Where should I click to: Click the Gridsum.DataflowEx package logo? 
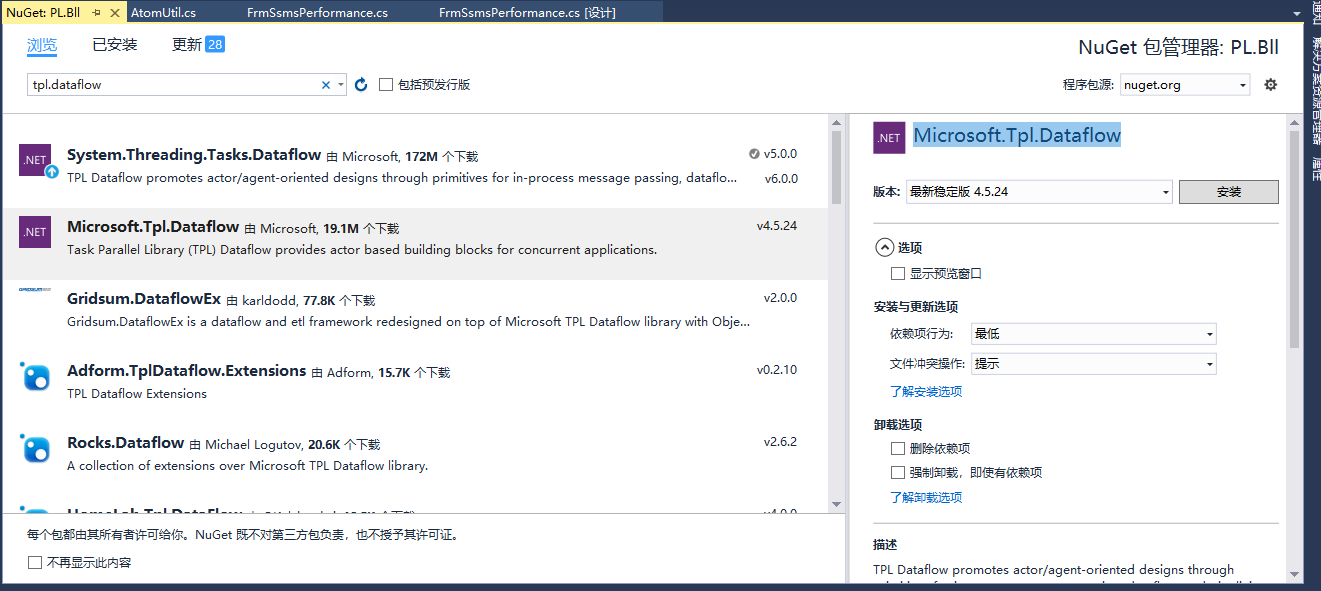click(x=35, y=290)
